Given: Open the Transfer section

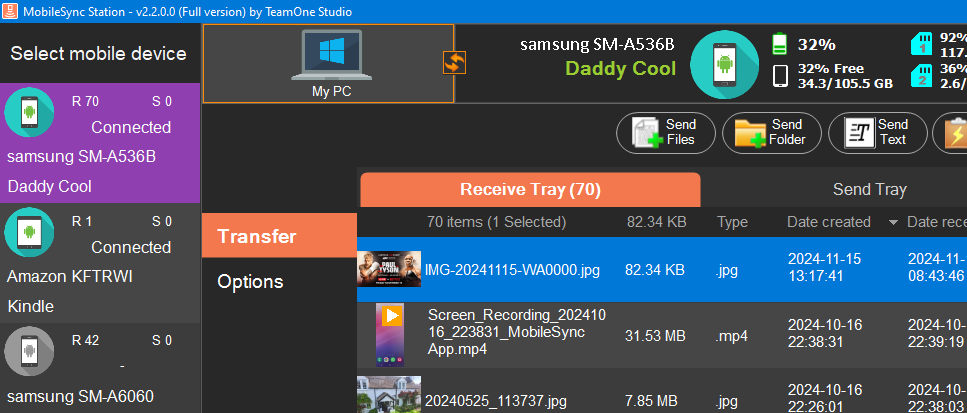Looking at the screenshot, I should (x=279, y=236).
